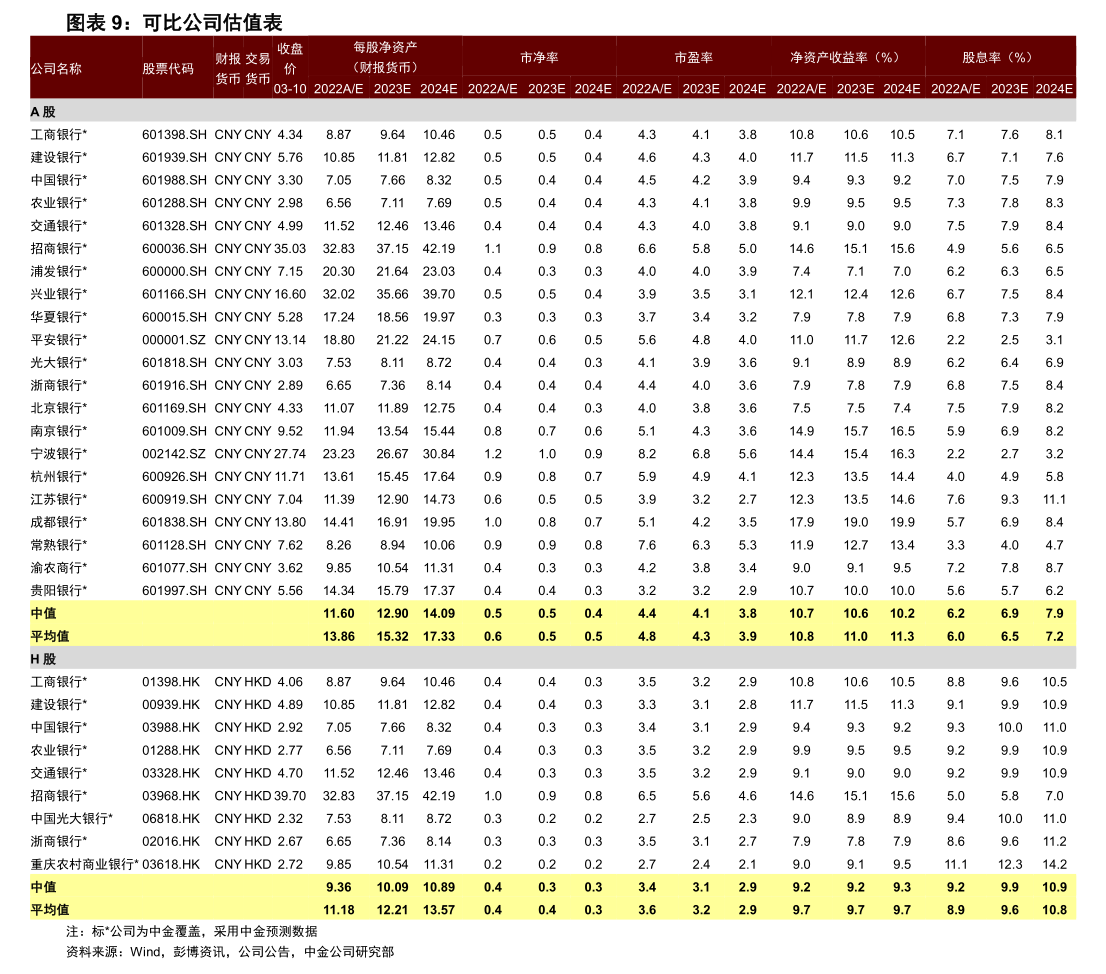
Task: Click the 公司名称 column header
Action: coord(56,69)
